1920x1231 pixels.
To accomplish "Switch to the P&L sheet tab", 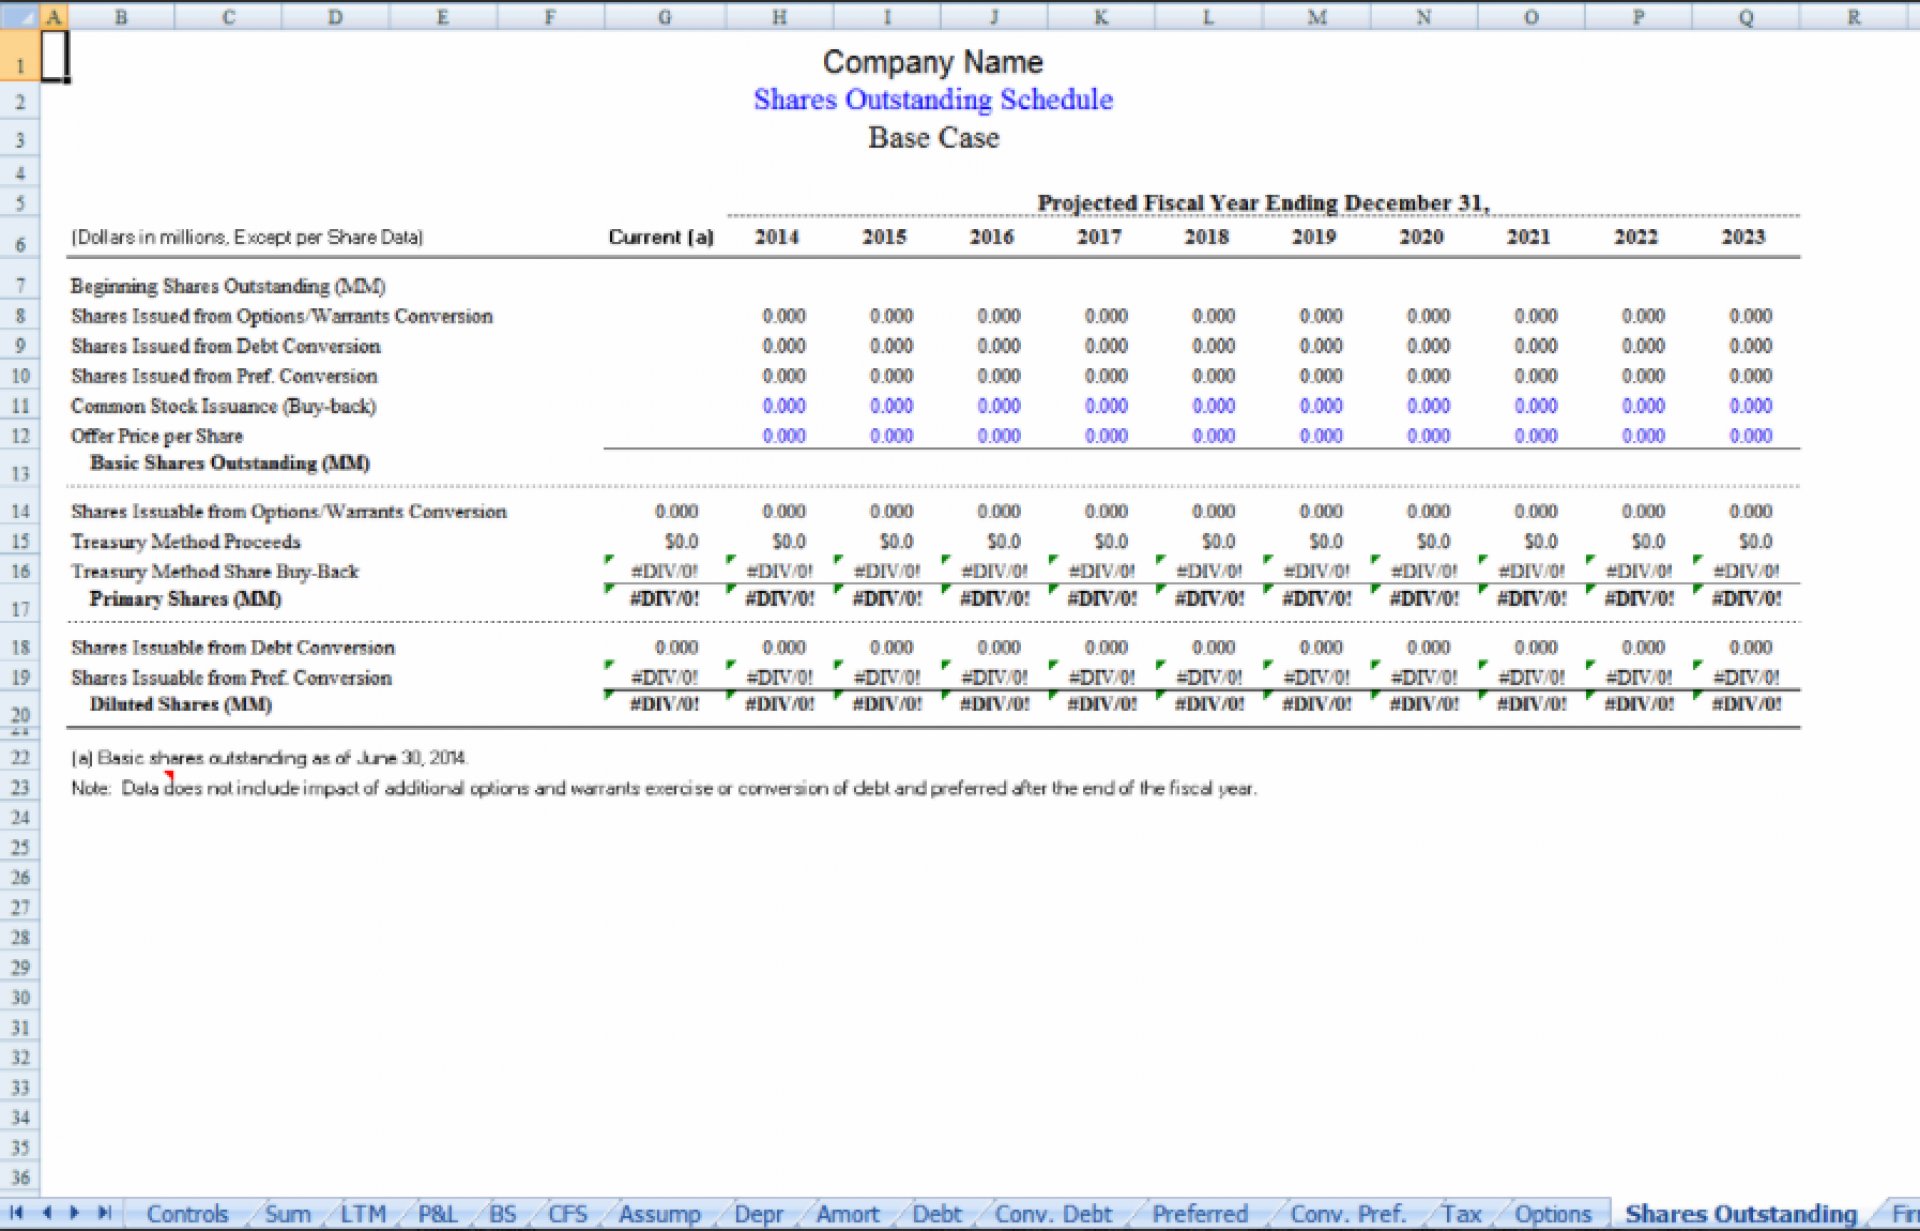I will pyautogui.click(x=437, y=1214).
